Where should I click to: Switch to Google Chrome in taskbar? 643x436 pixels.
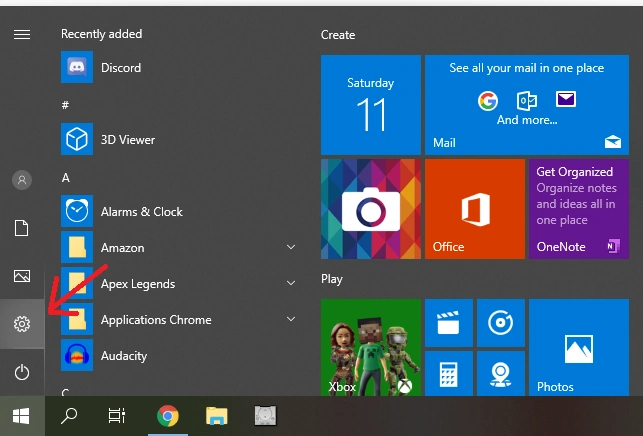point(168,416)
